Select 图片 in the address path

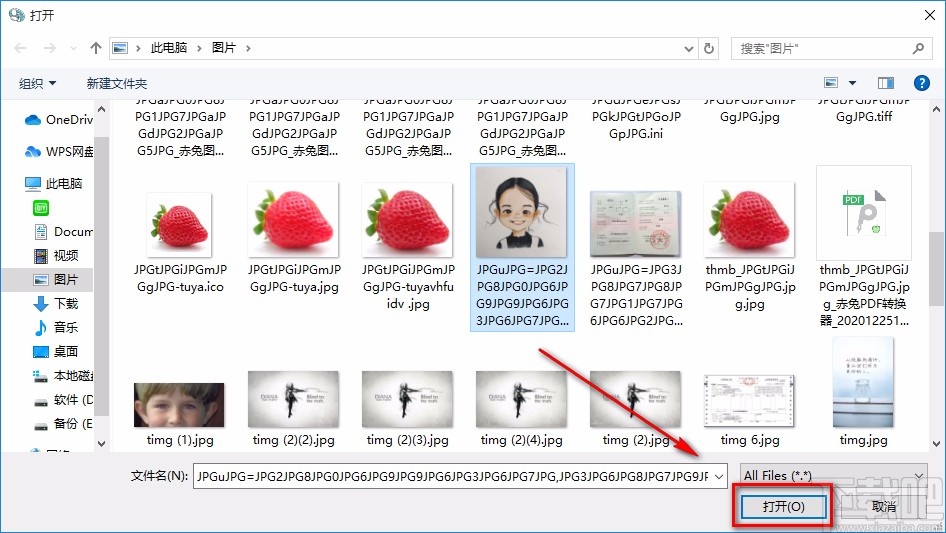tap(223, 48)
